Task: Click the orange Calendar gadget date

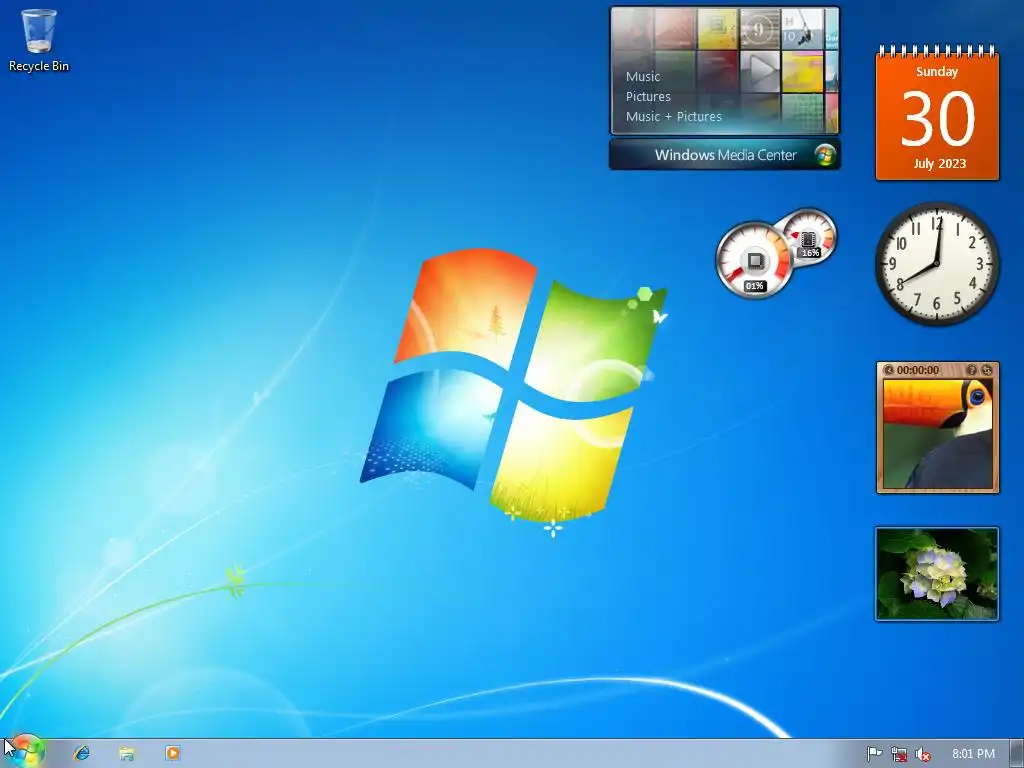Action: tap(937, 116)
